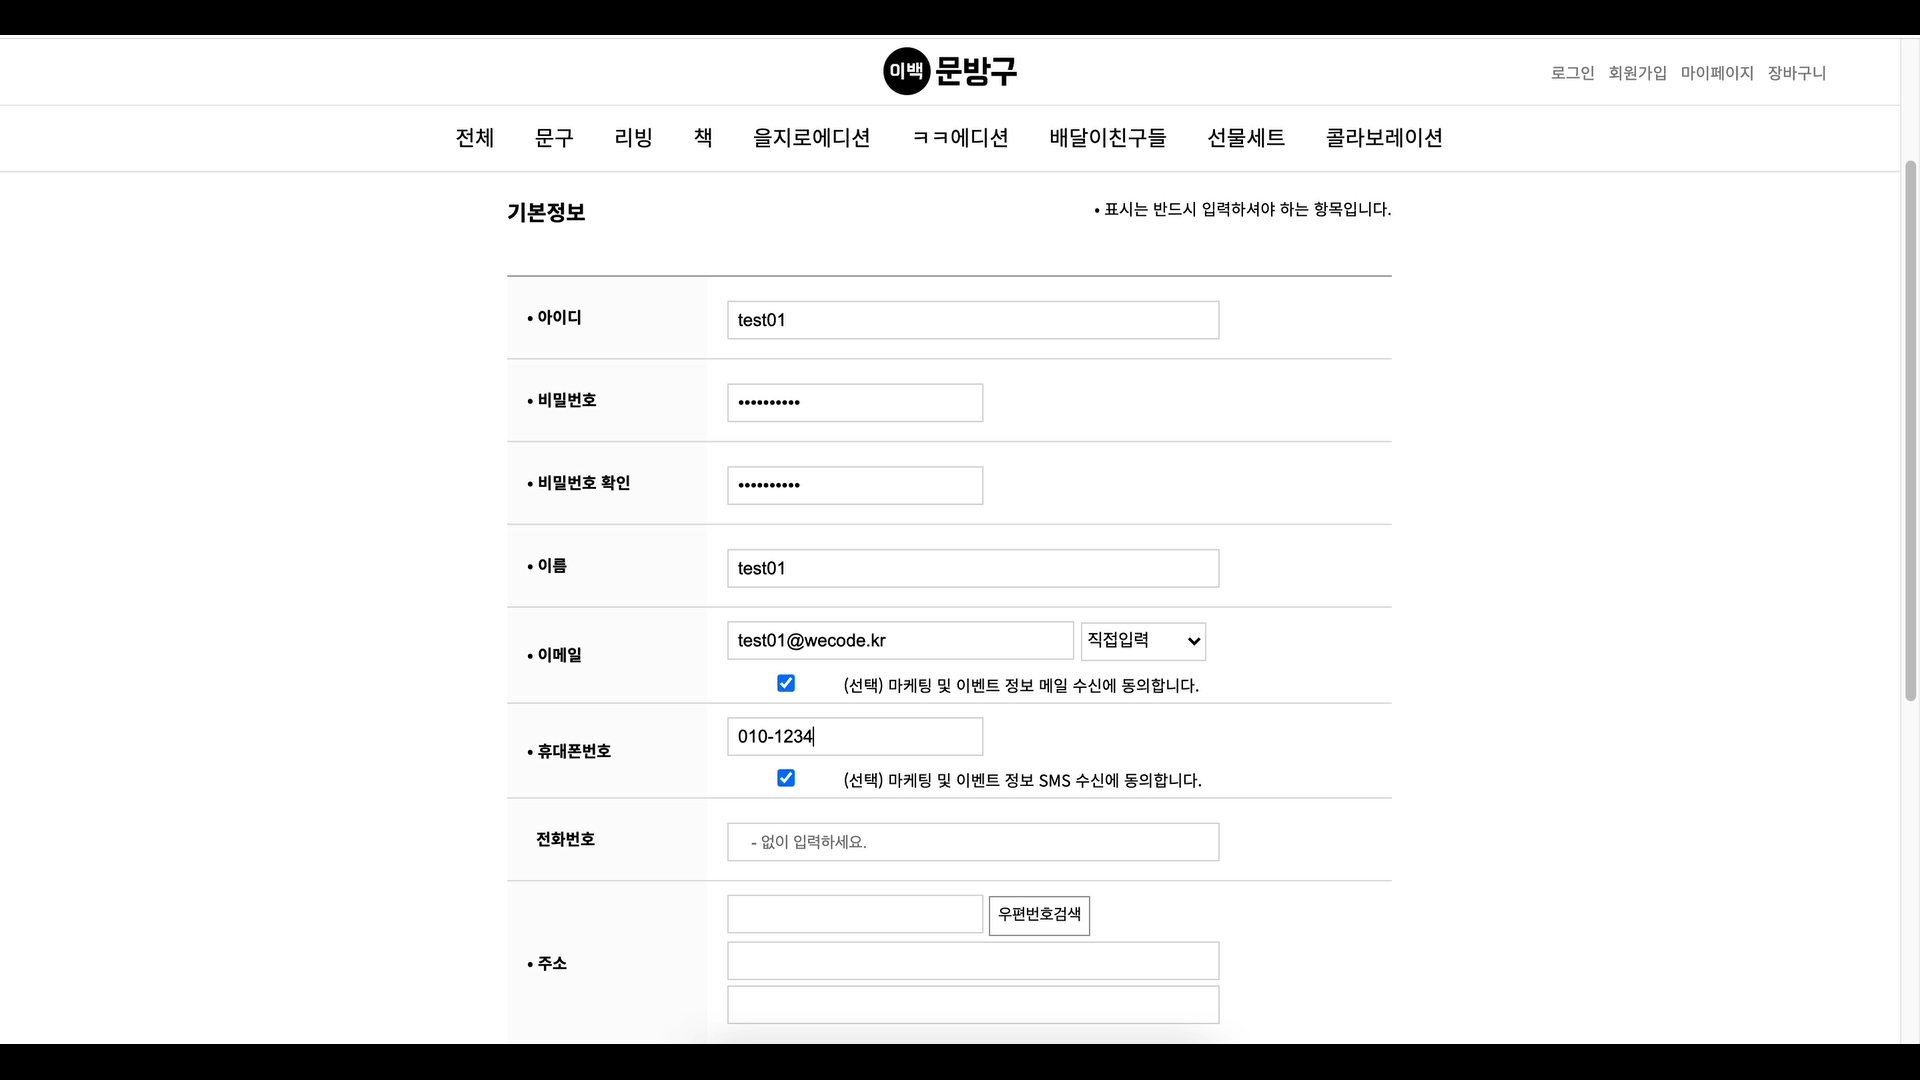Open 을지로에디션 category
1920x1080 pixels.
811,138
